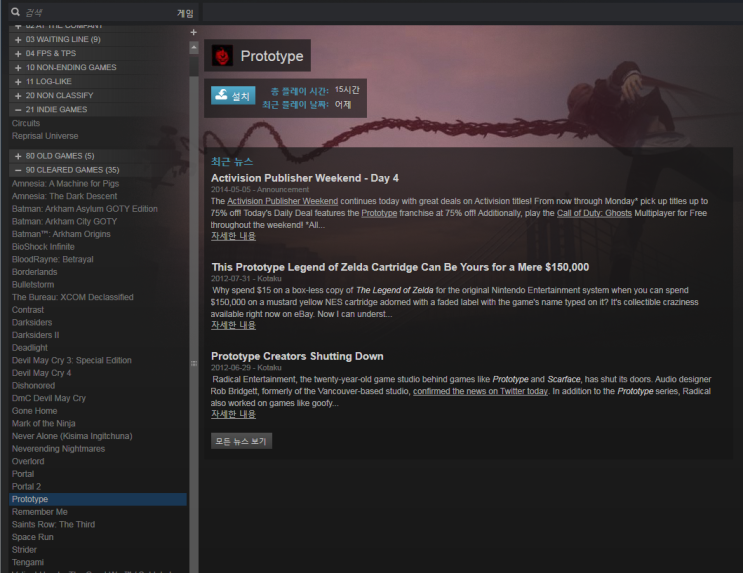This screenshot has height=573, width=743.
Task: Select Saints Row: The Third
Action: pos(54,525)
